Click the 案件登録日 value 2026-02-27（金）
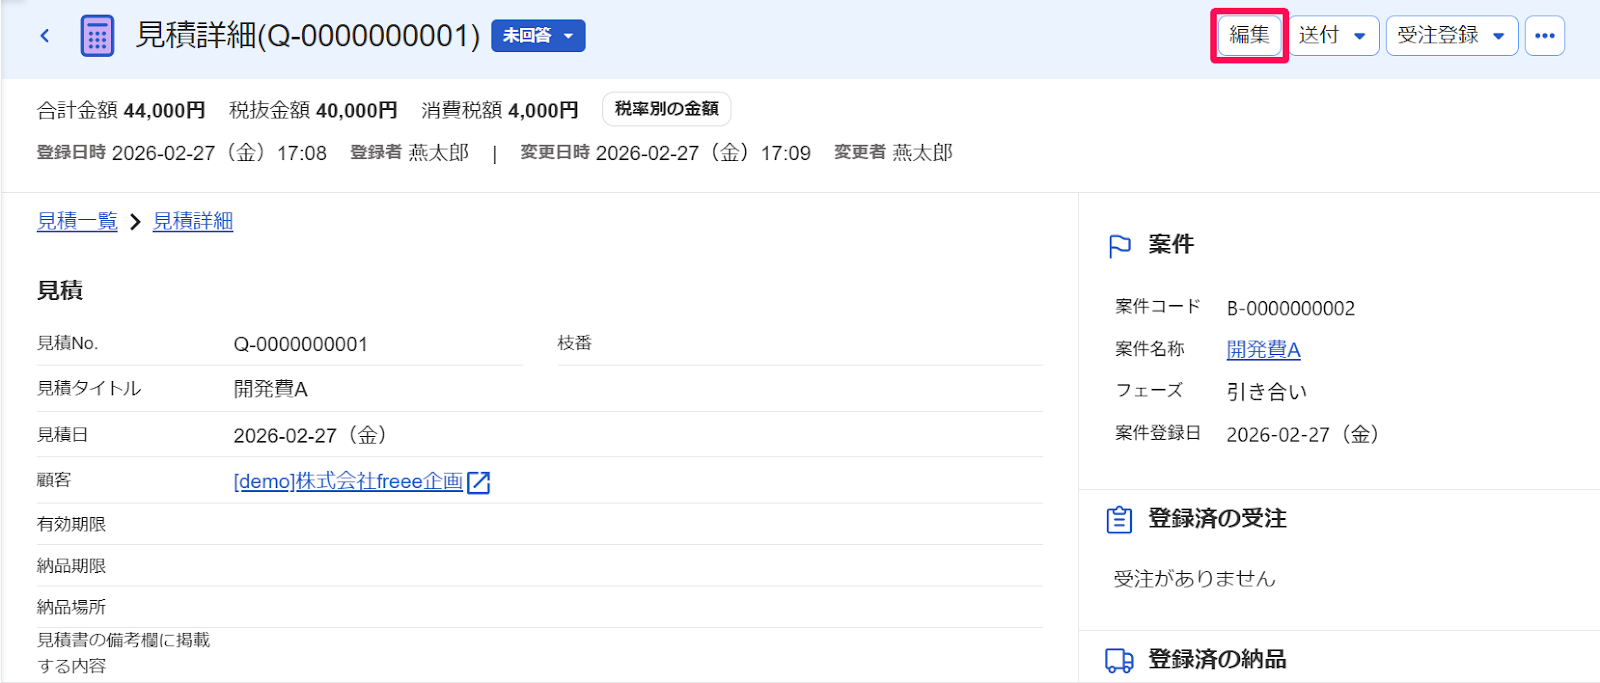This screenshot has width=1600, height=683. [x=1303, y=434]
